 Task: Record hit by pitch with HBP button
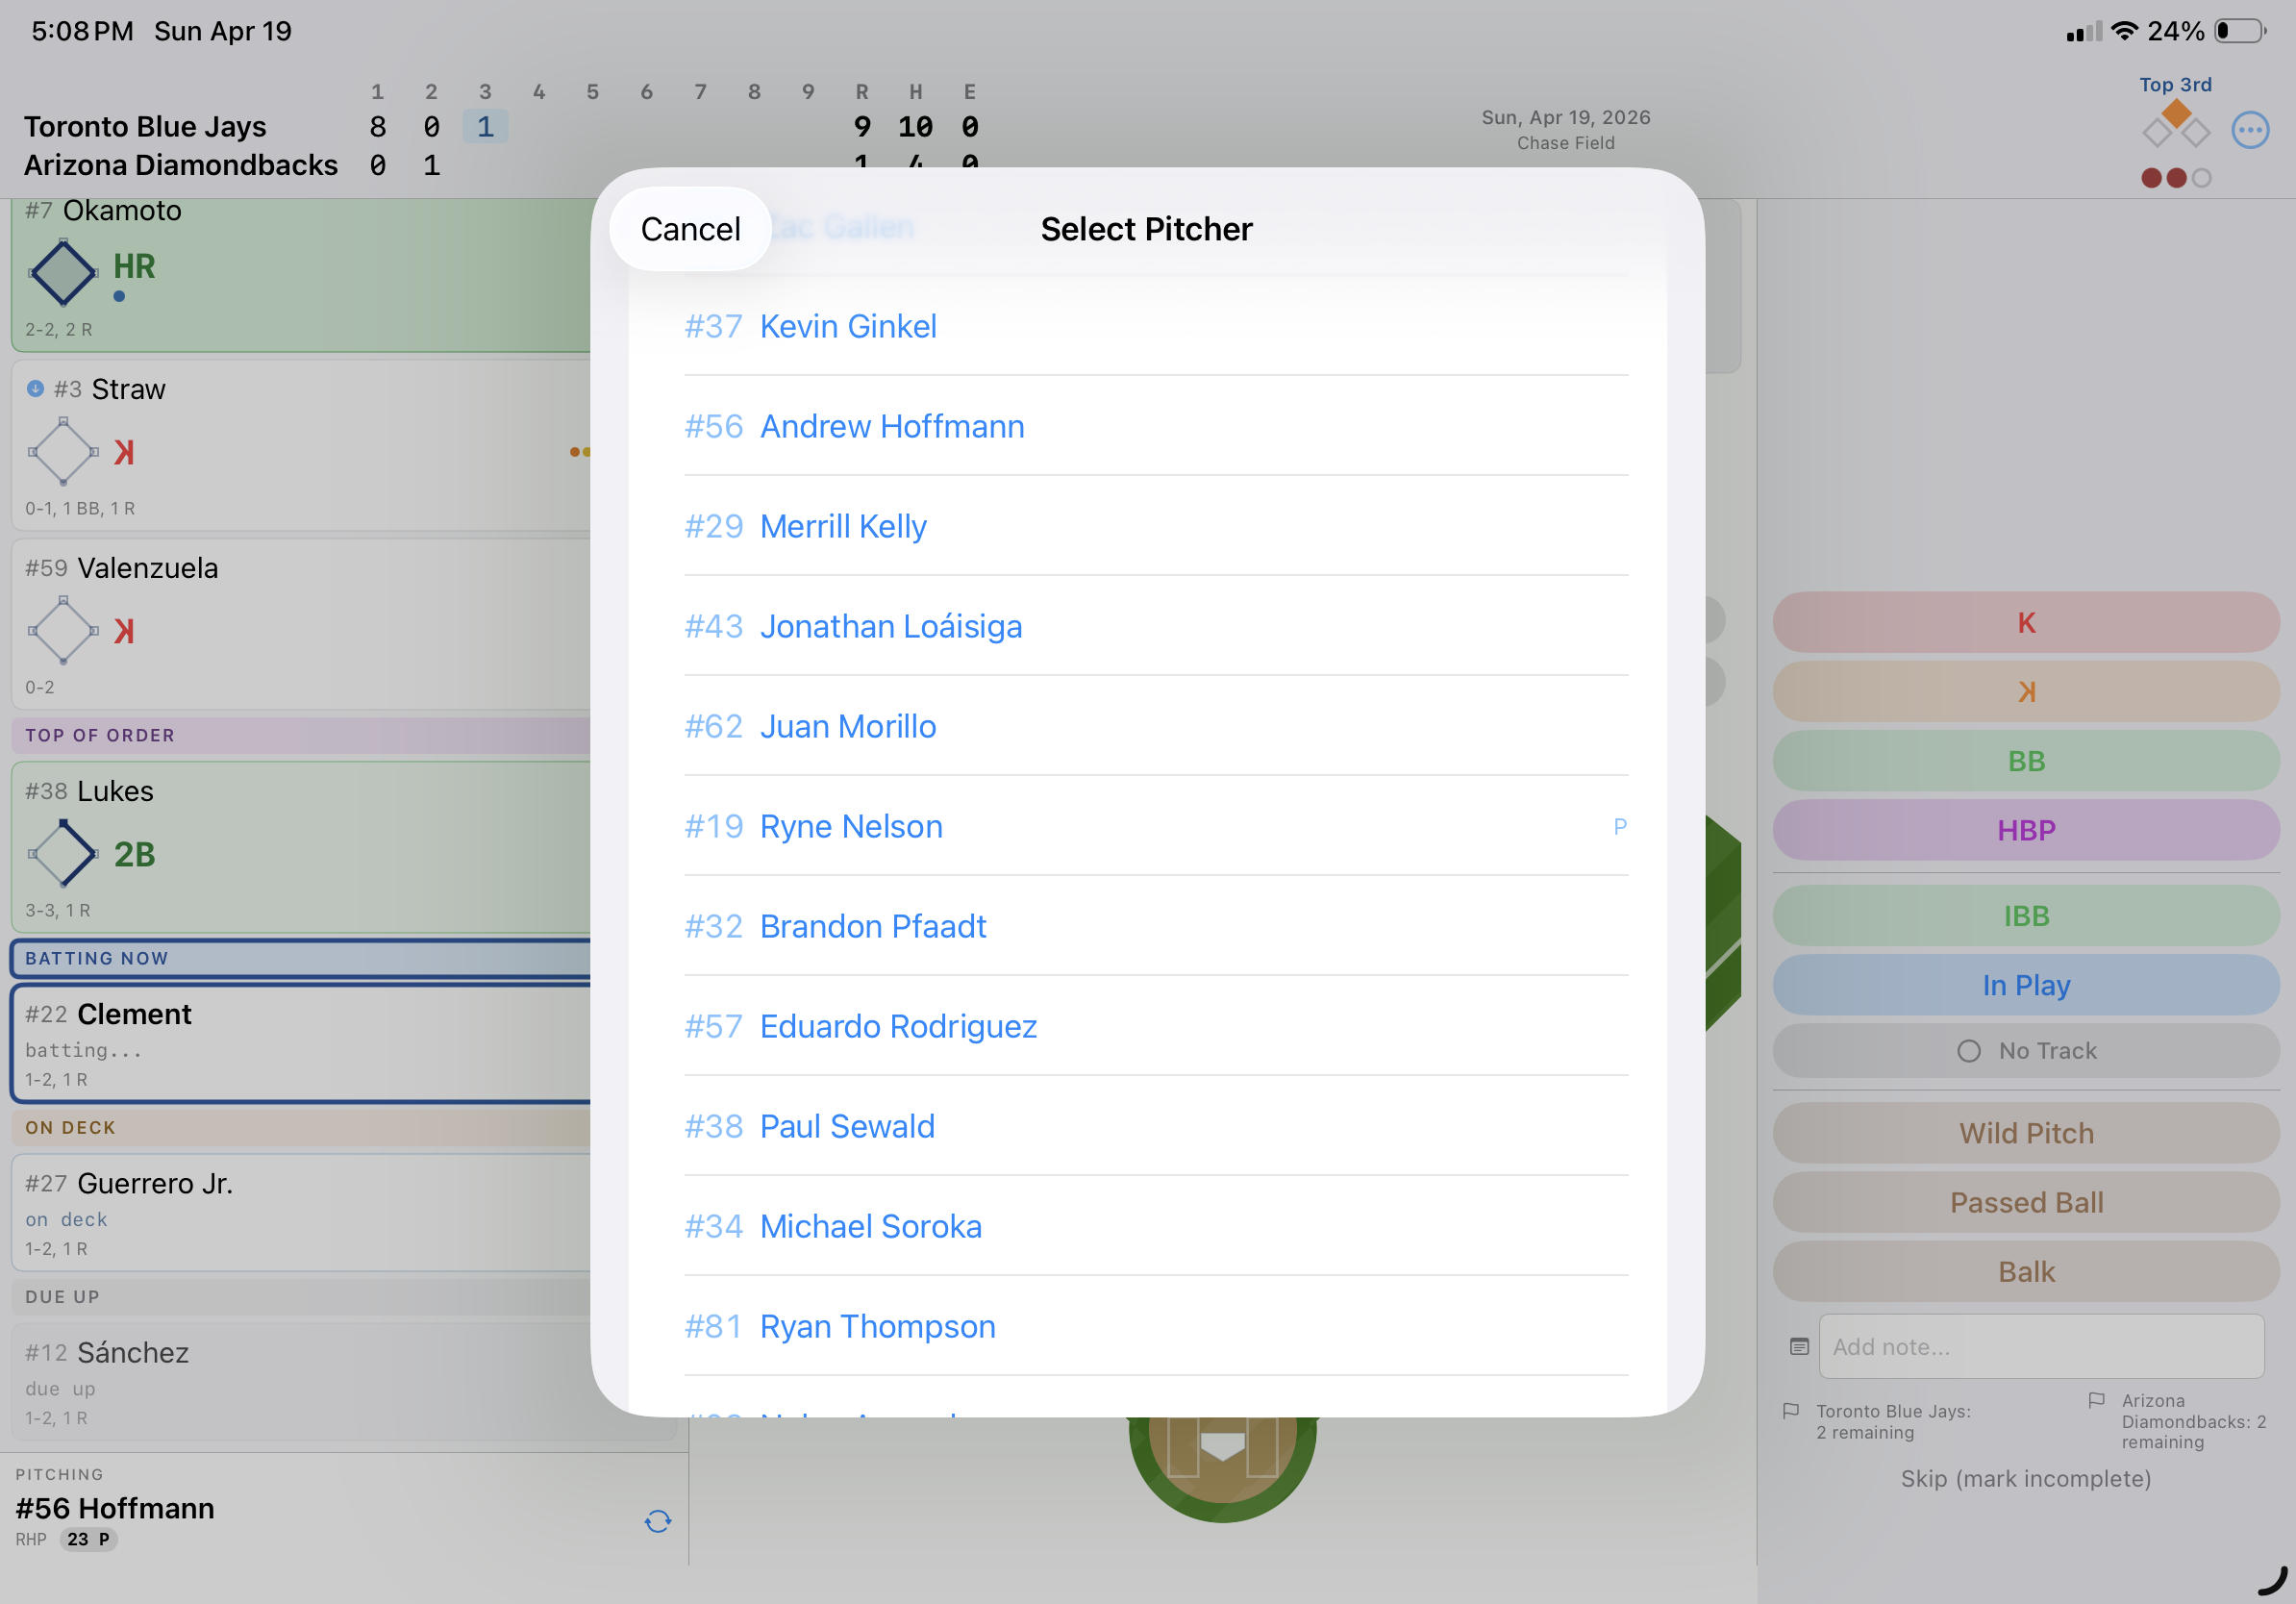pyautogui.click(x=2025, y=829)
